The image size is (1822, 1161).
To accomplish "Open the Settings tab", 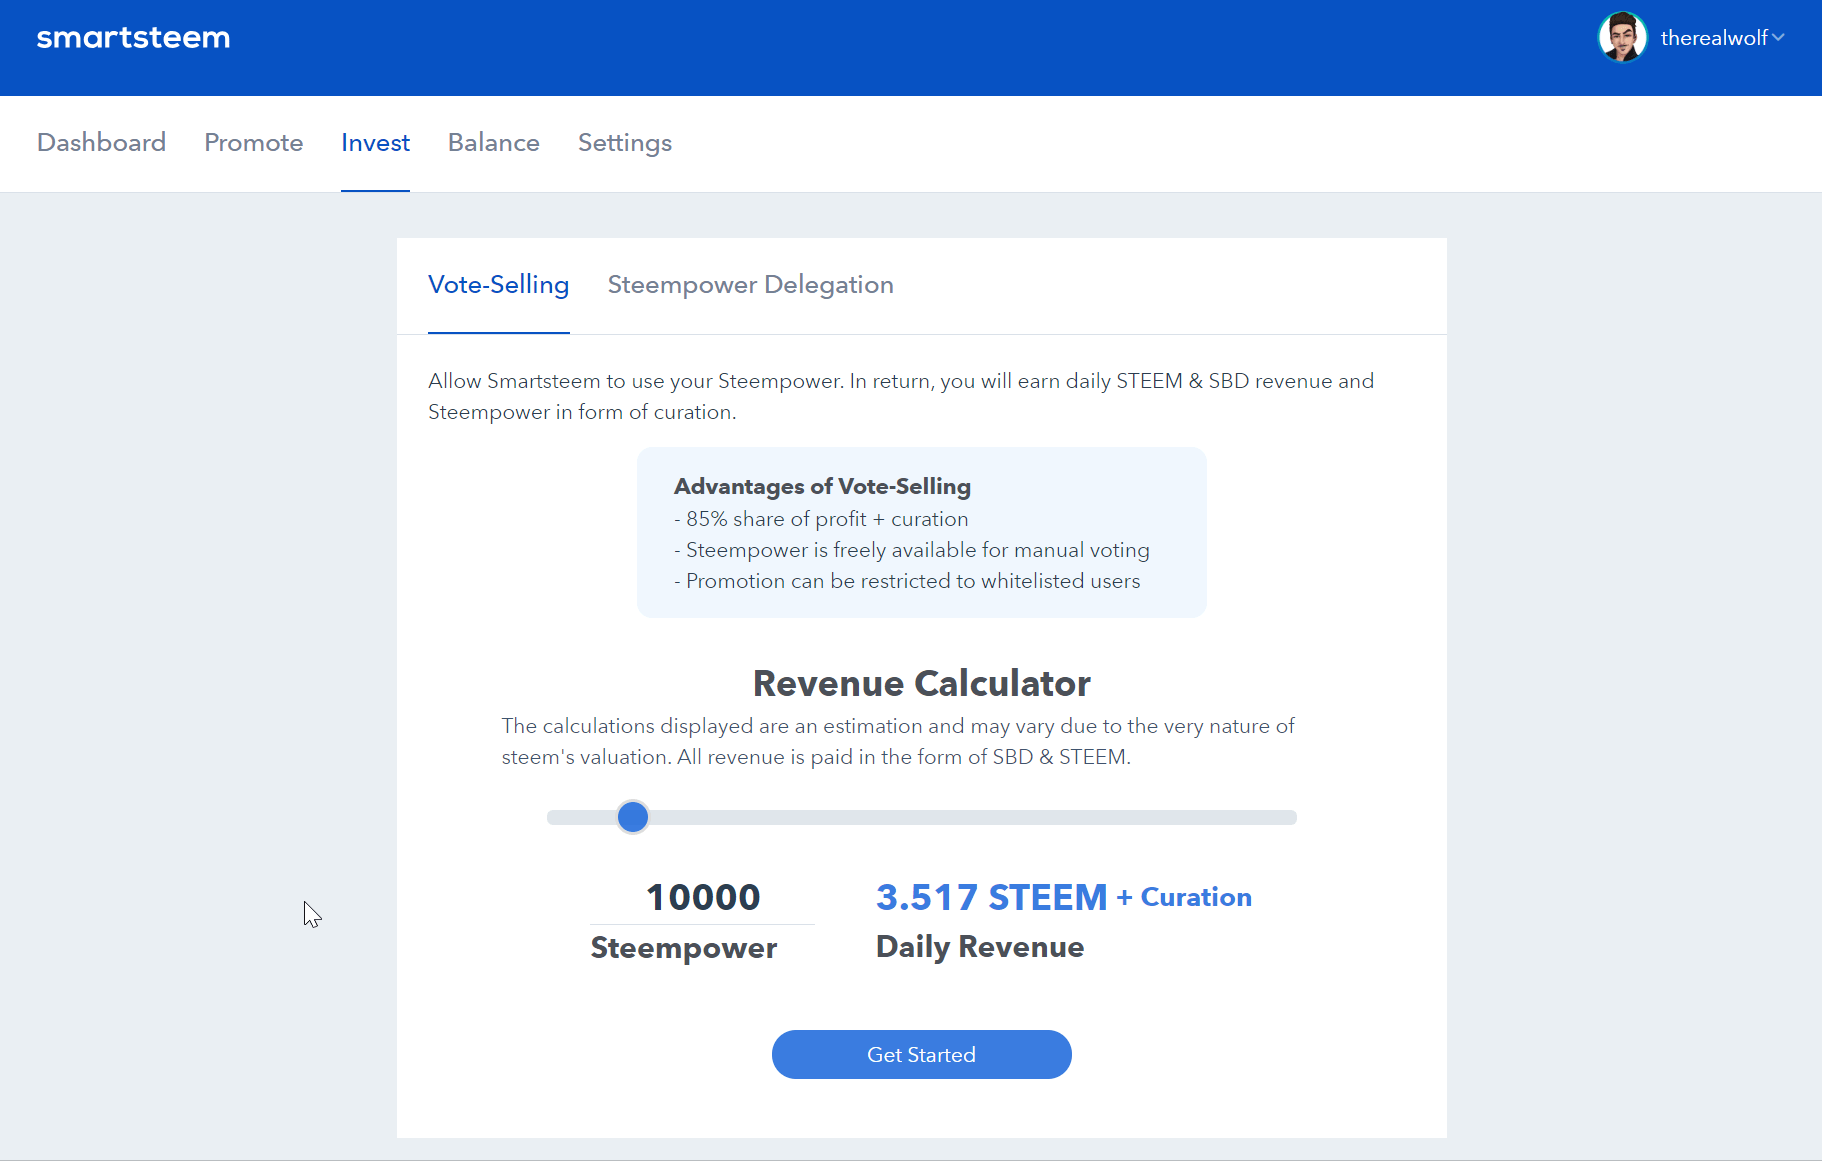I will click(x=625, y=142).
